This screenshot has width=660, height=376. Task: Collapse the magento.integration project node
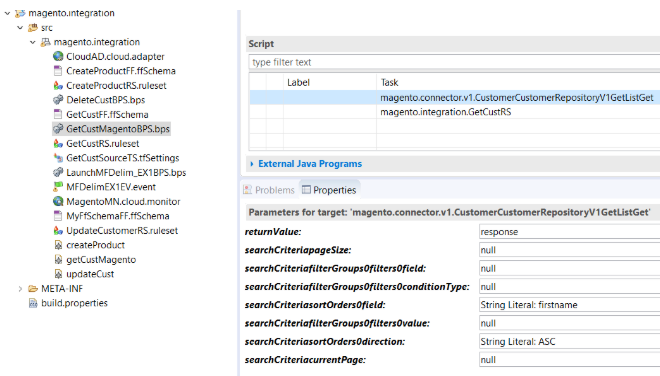[x=7, y=13]
